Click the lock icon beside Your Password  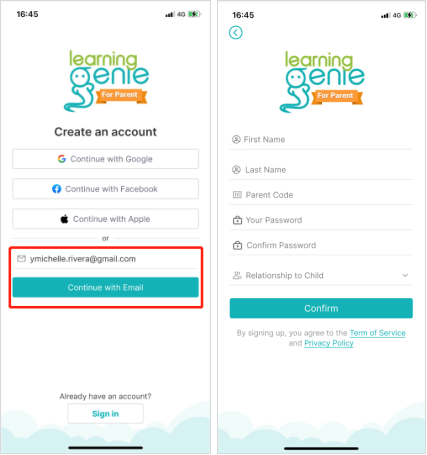(237, 220)
